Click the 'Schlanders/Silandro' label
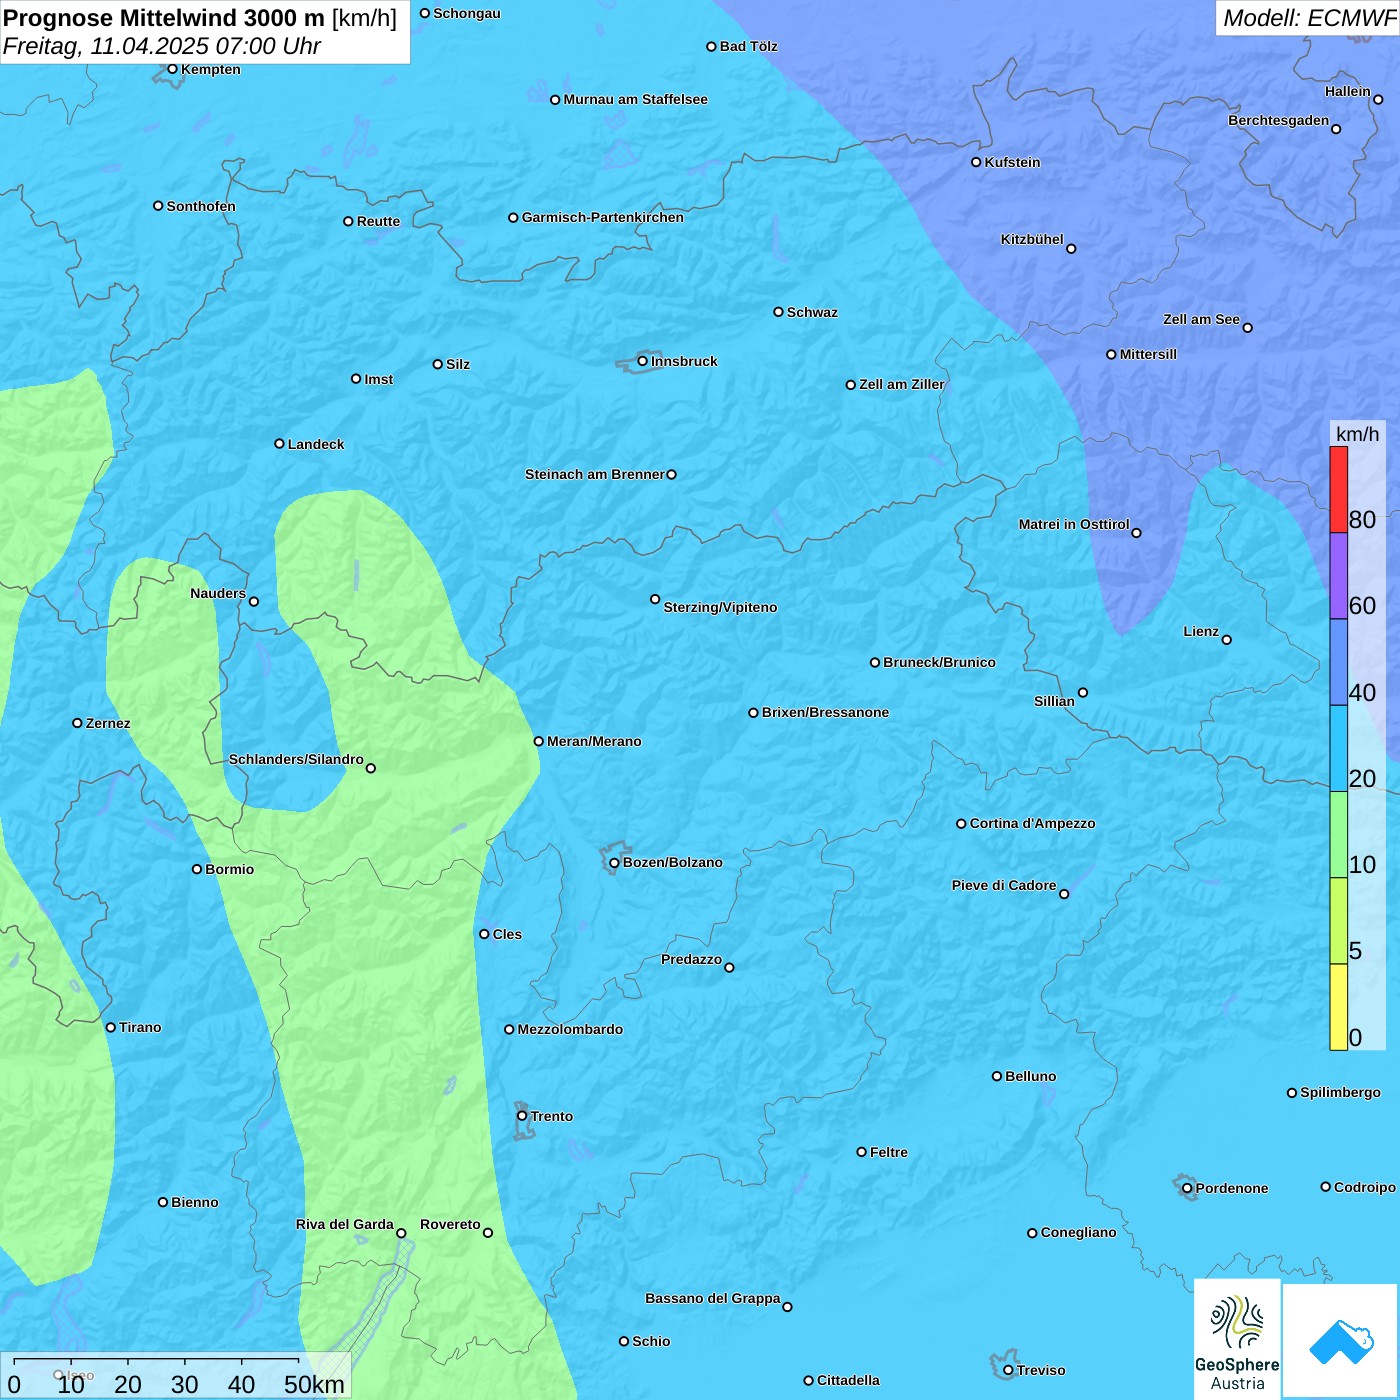Image resolution: width=1400 pixels, height=1400 pixels. click(x=296, y=759)
